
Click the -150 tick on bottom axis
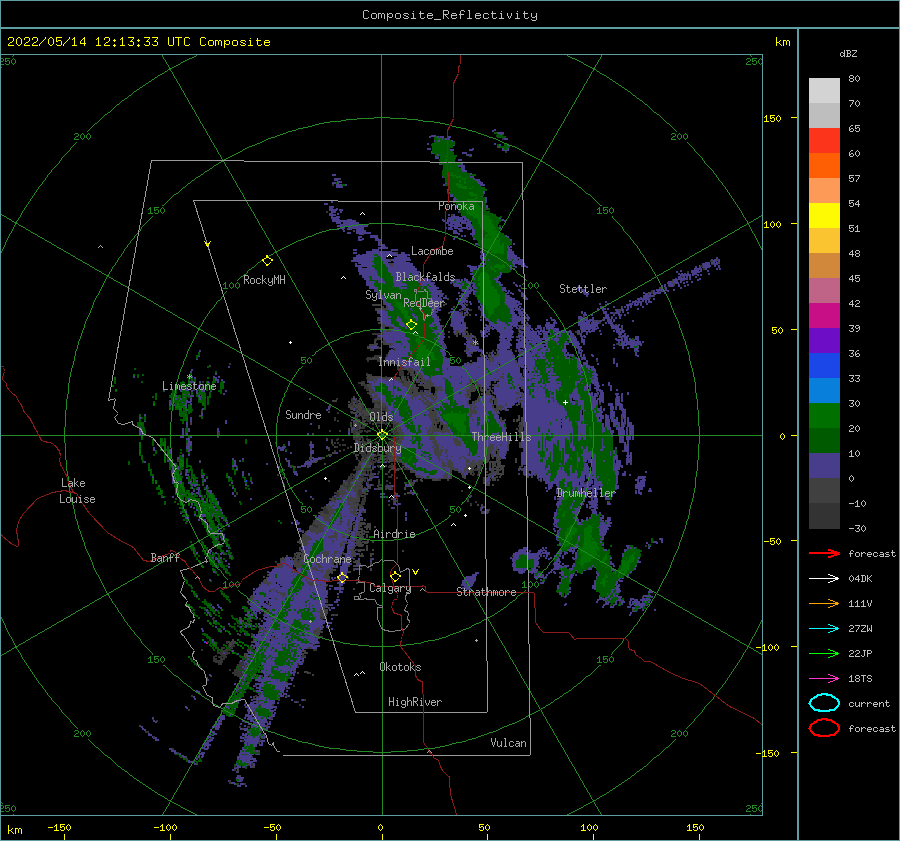tap(59, 827)
